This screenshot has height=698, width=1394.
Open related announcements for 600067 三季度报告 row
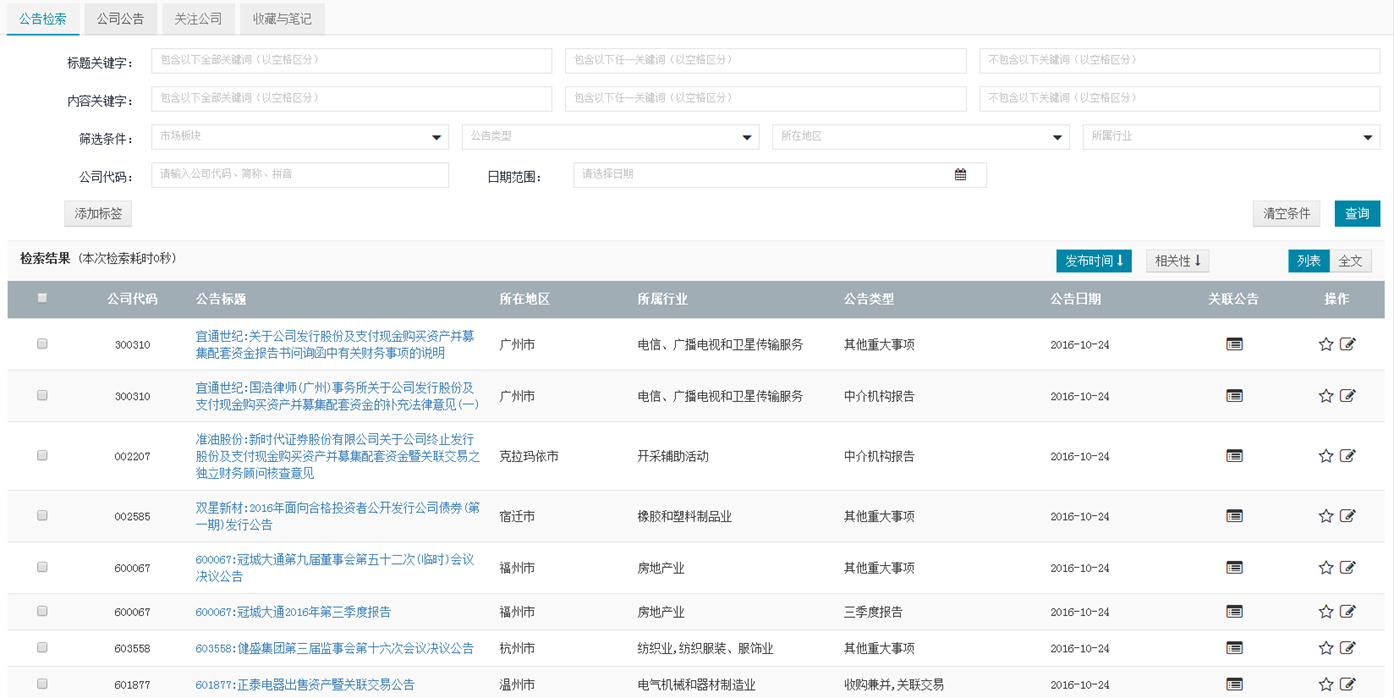click(1234, 612)
